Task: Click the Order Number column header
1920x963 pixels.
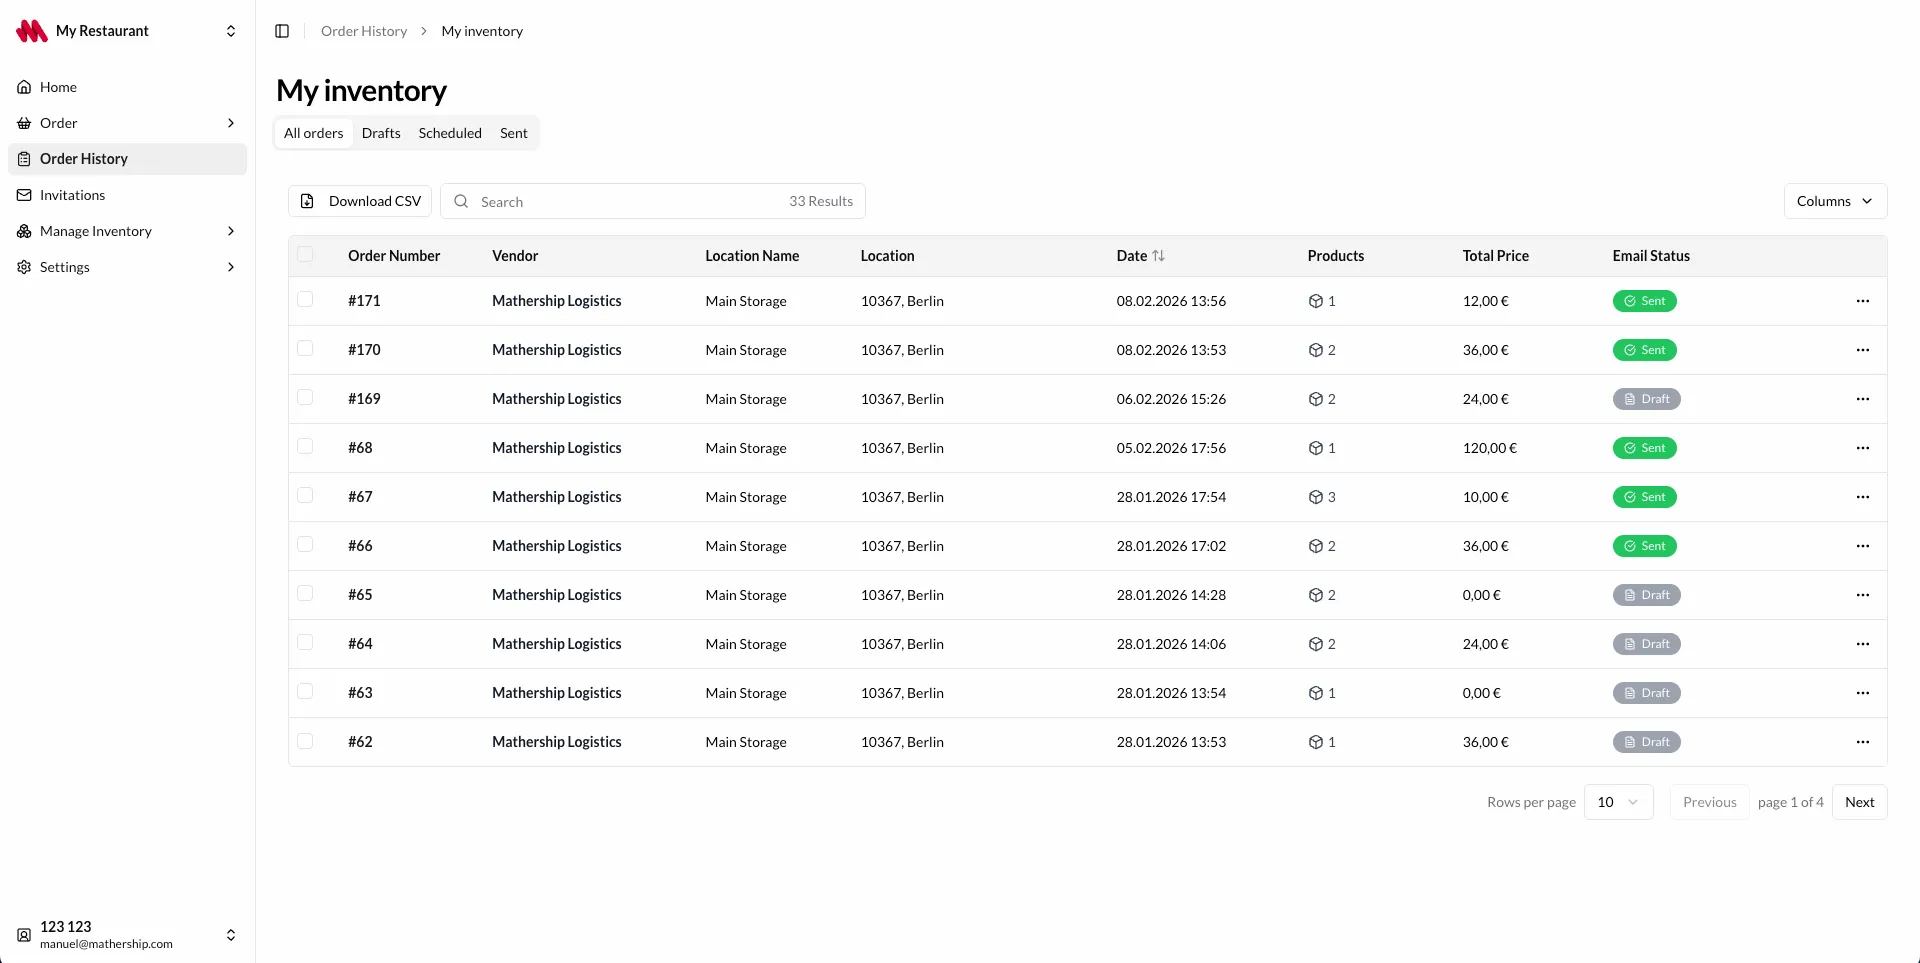Action: tap(394, 256)
